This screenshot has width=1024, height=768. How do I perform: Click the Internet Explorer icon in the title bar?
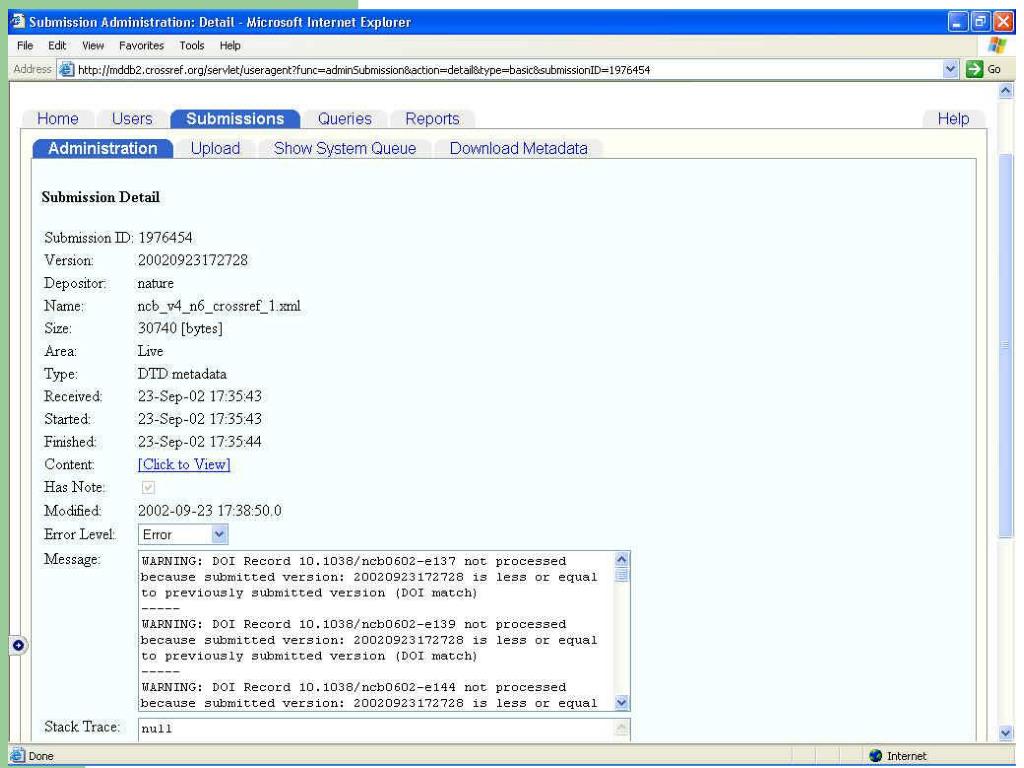18,22
